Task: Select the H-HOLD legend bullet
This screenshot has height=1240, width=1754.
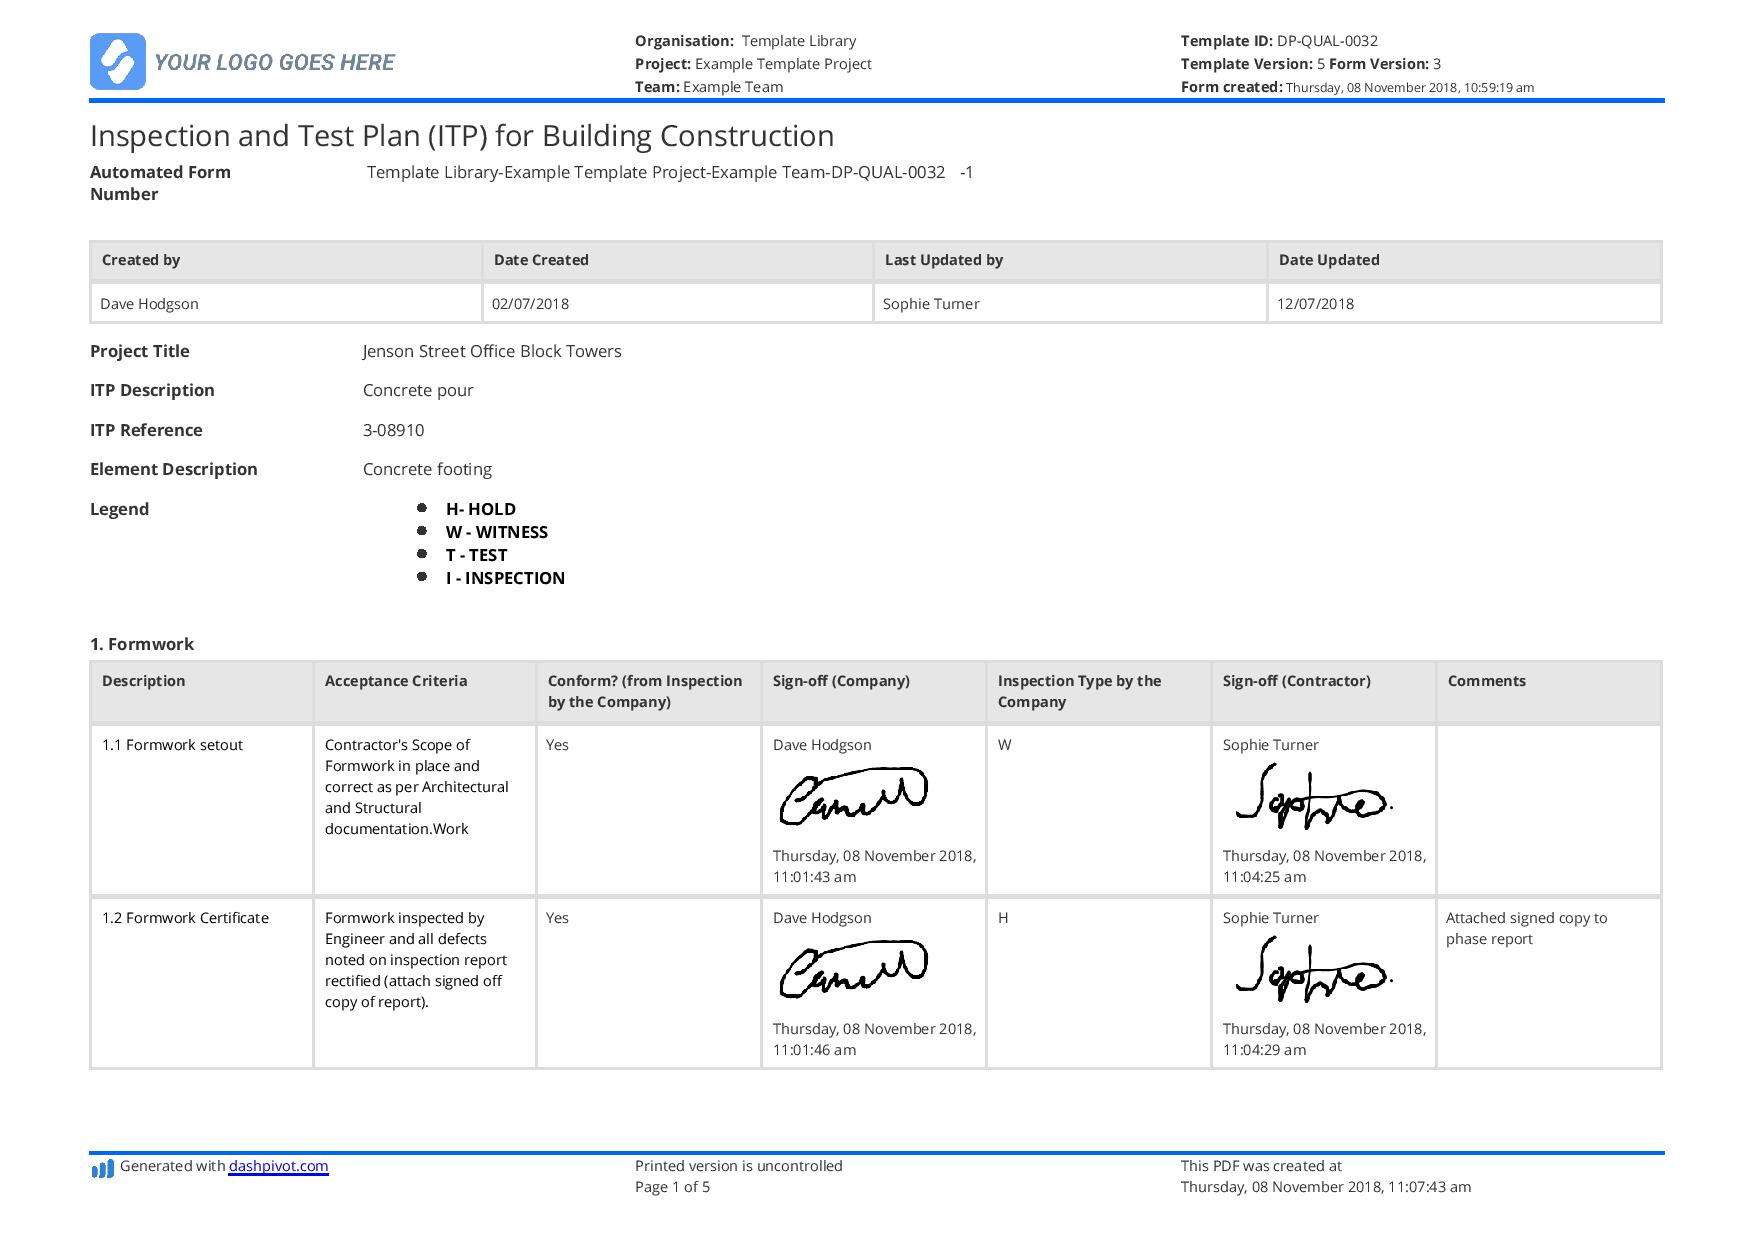Action: coord(424,508)
